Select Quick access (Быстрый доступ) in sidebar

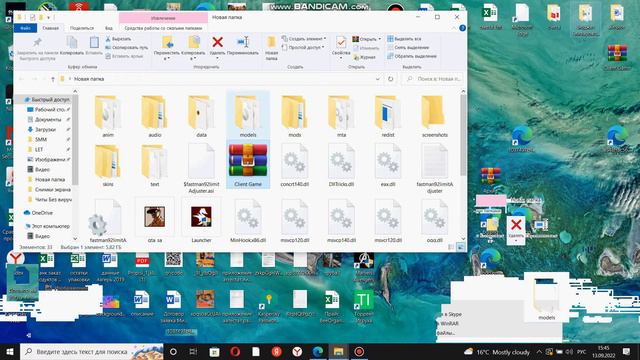pos(46,100)
